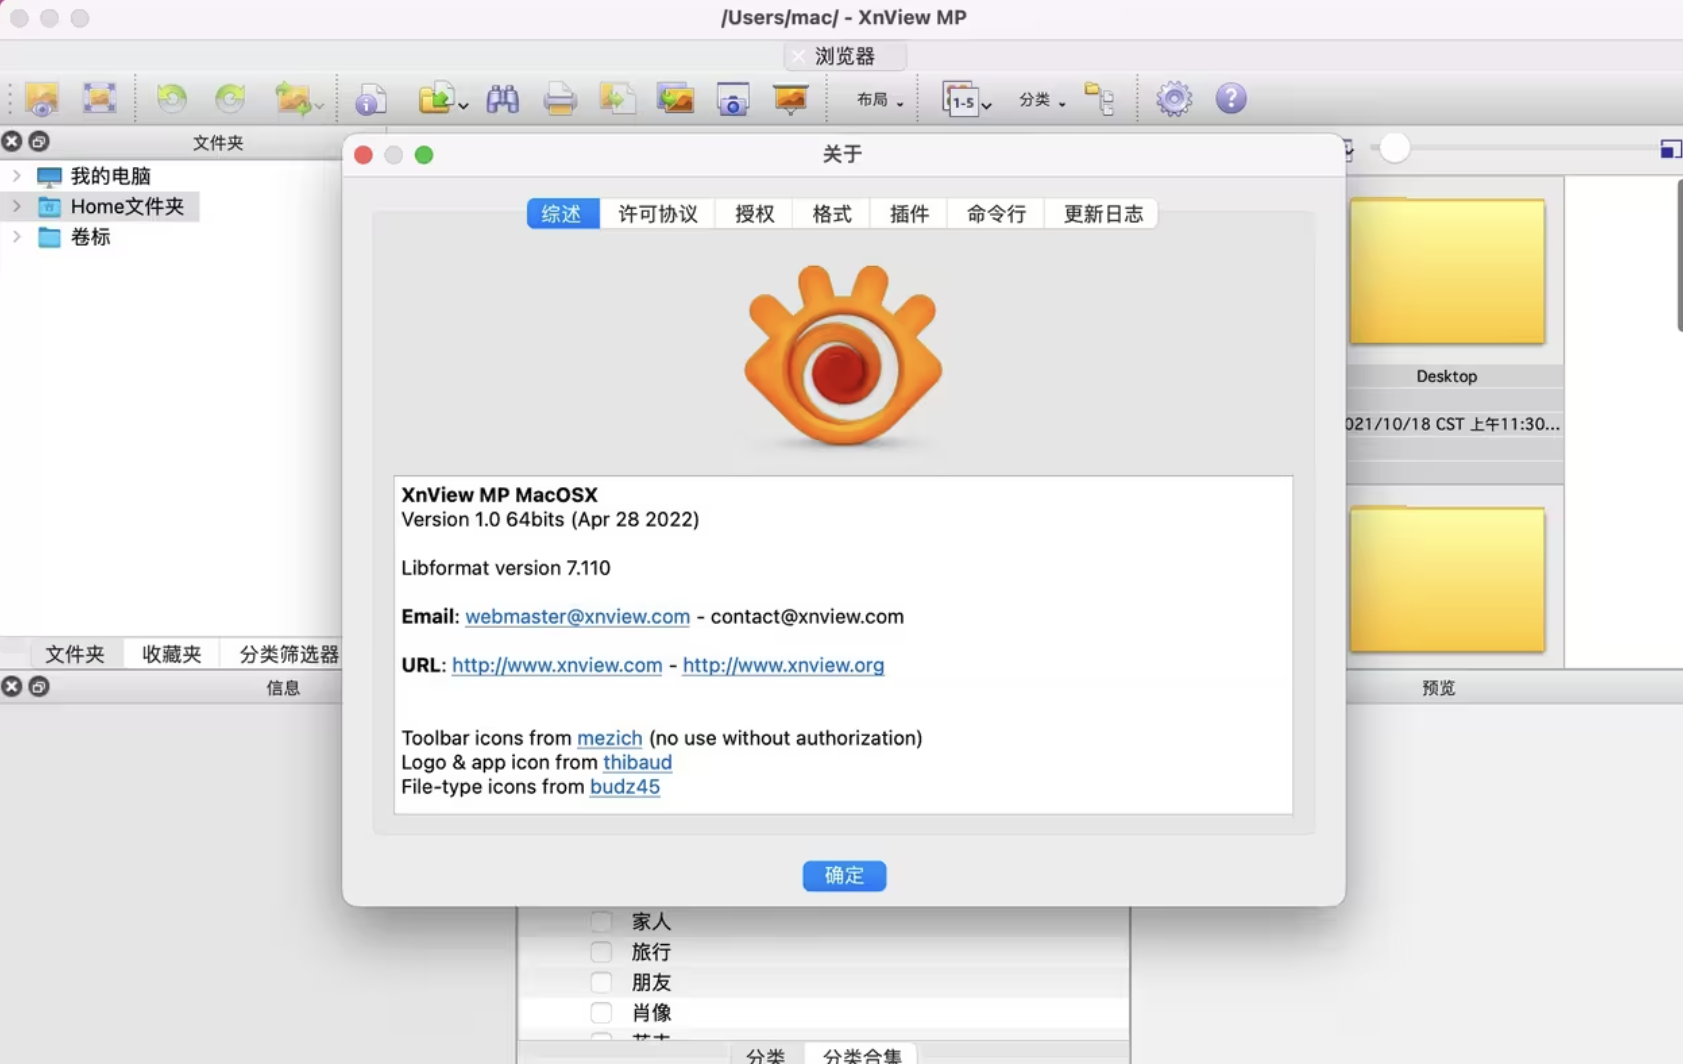Select the 文件夹 bottom tab
Viewport: 1683px width, 1064px height.
pos(75,654)
